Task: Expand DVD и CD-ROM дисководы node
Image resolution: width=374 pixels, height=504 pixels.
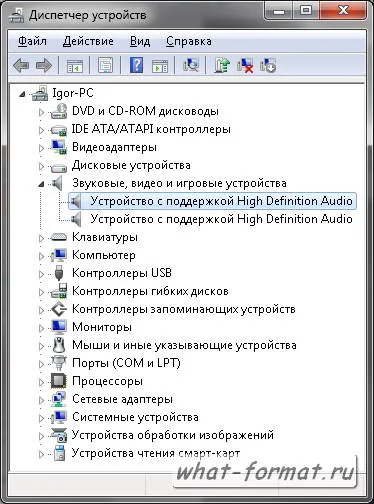Action: click(41, 112)
